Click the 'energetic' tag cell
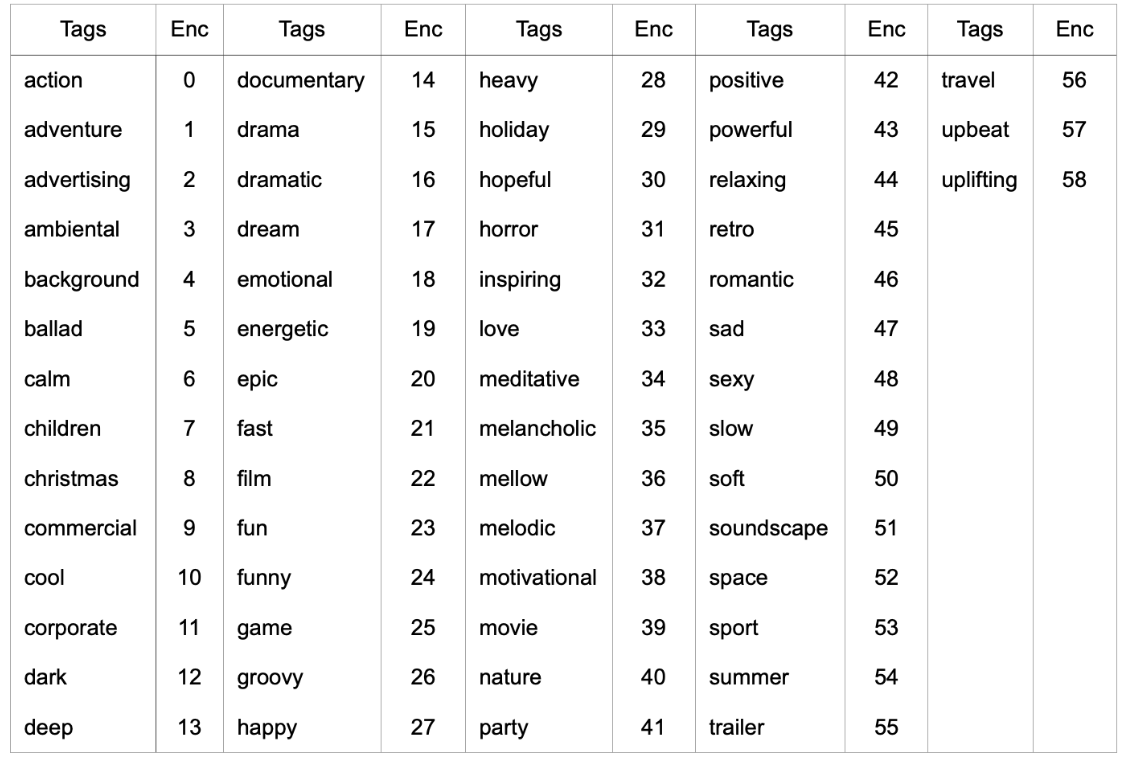The height and width of the screenshot is (762, 1126). 282,329
